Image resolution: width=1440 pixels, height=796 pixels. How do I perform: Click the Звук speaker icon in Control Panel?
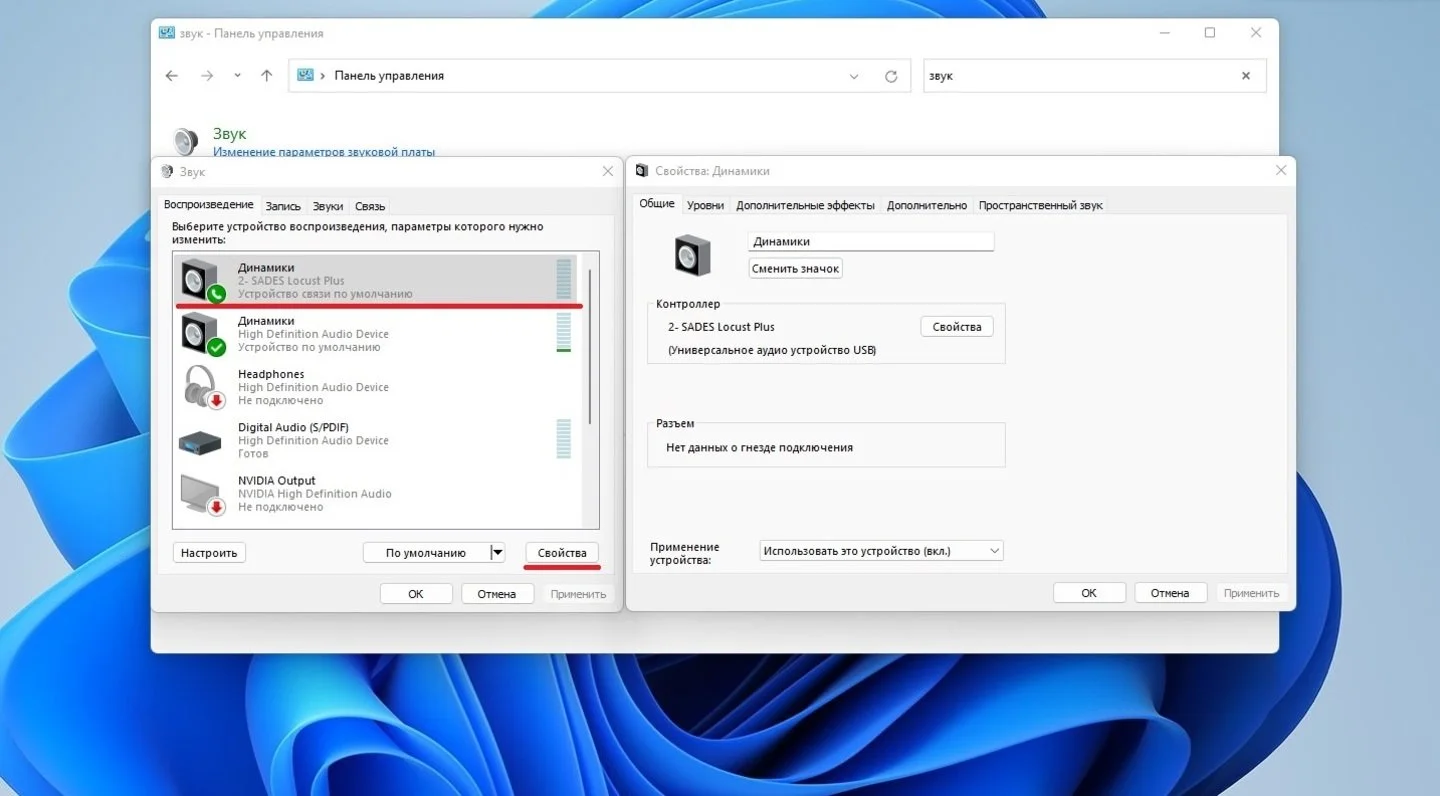click(x=185, y=142)
